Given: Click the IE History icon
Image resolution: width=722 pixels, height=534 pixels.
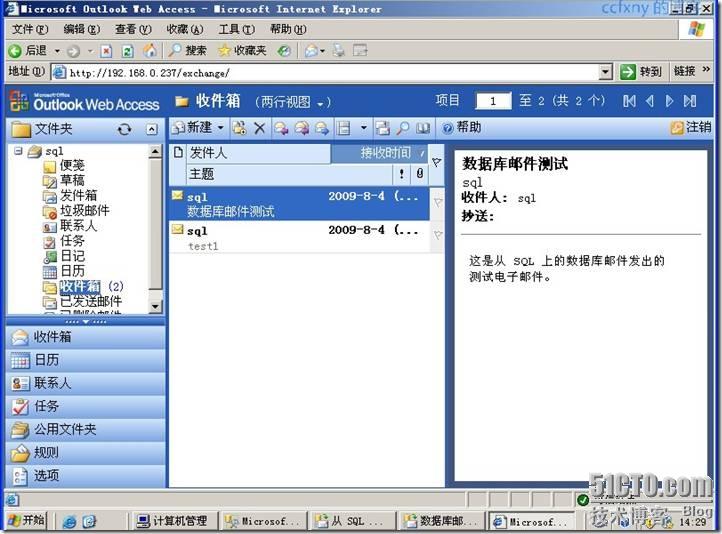Looking at the screenshot, I should [285, 51].
